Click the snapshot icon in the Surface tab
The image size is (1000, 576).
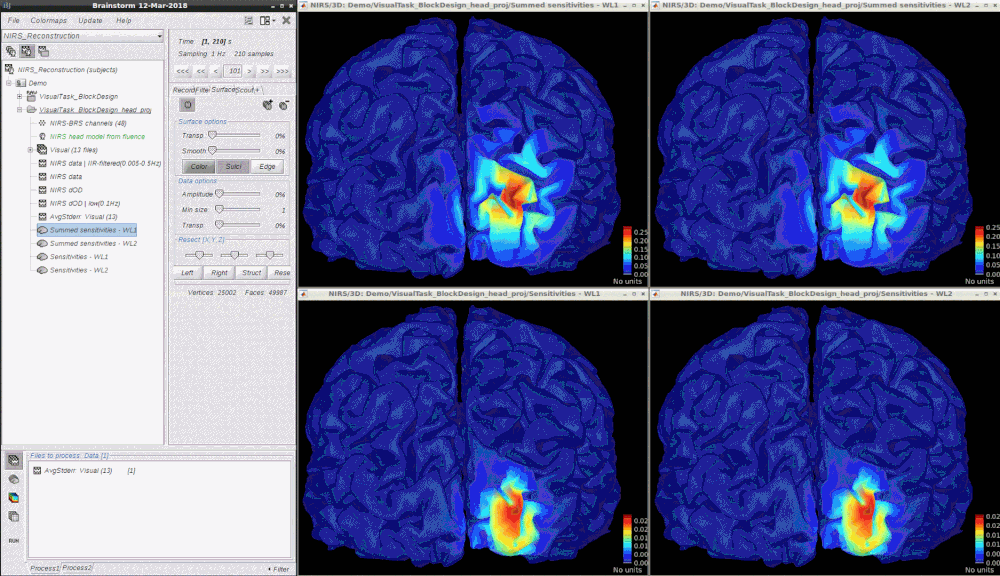pyautogui.click(x=188, y=105)
